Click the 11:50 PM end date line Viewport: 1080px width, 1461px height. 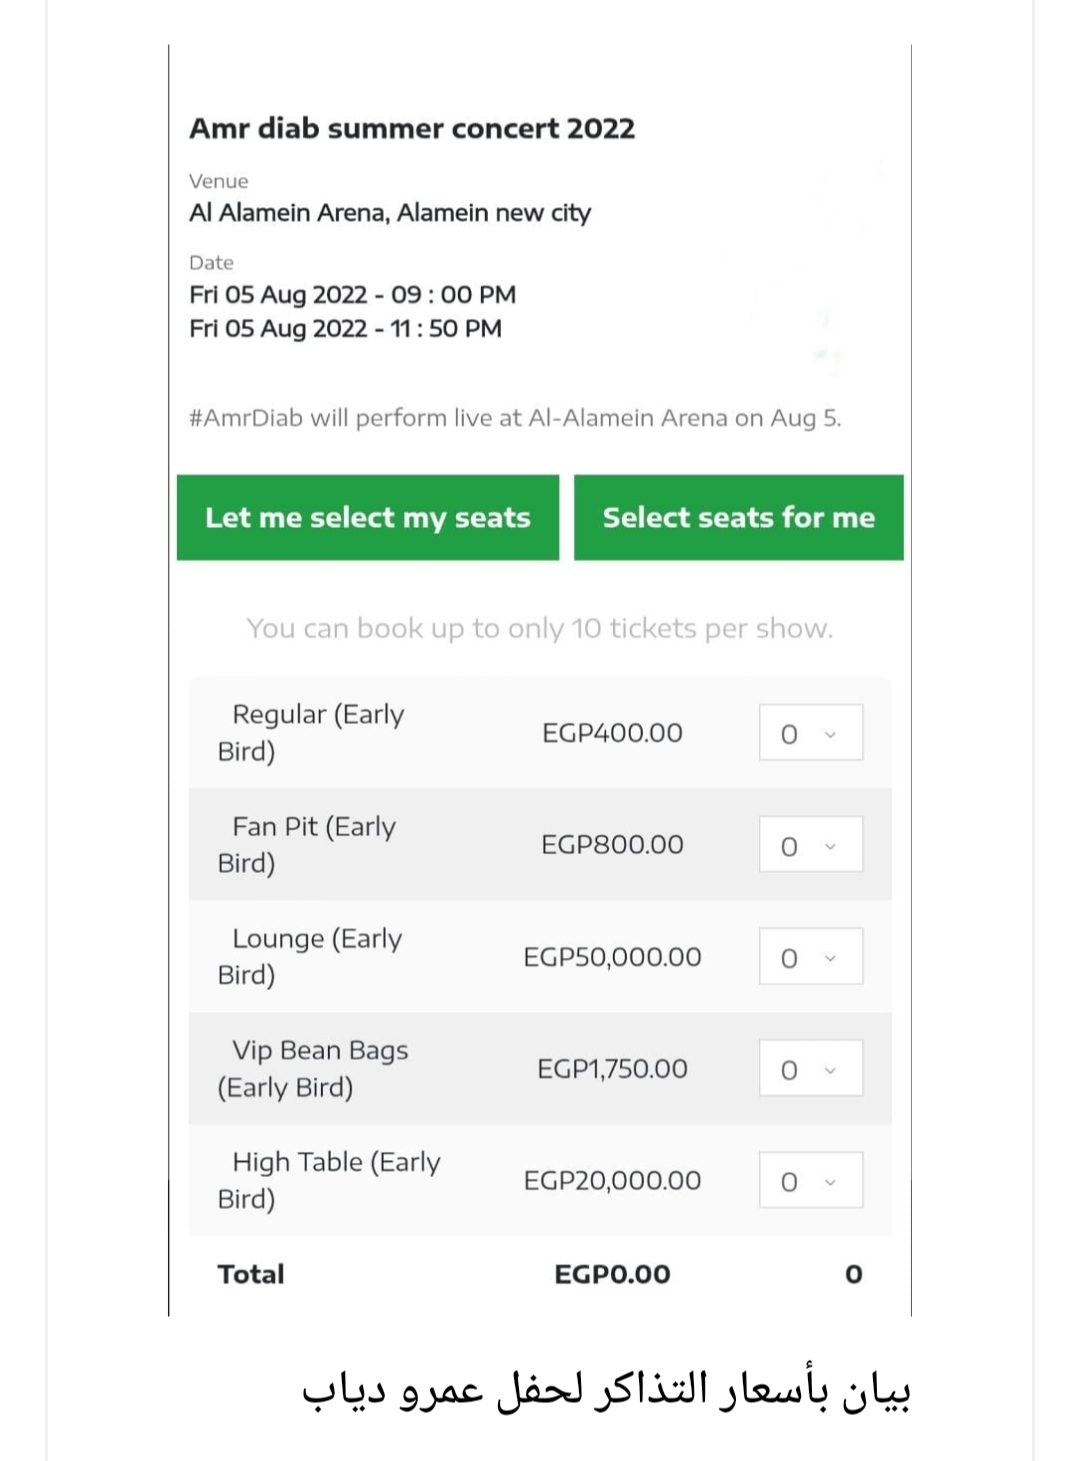(345, 329)
